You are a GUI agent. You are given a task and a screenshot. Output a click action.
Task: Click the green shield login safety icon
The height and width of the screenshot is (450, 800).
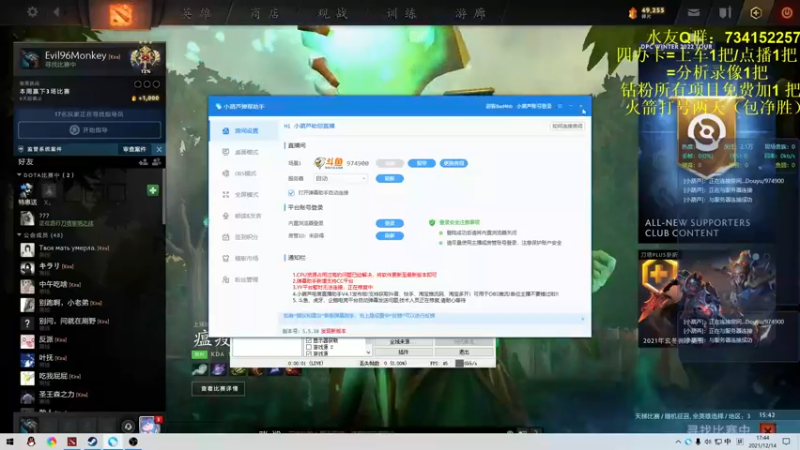coord(432,222)
